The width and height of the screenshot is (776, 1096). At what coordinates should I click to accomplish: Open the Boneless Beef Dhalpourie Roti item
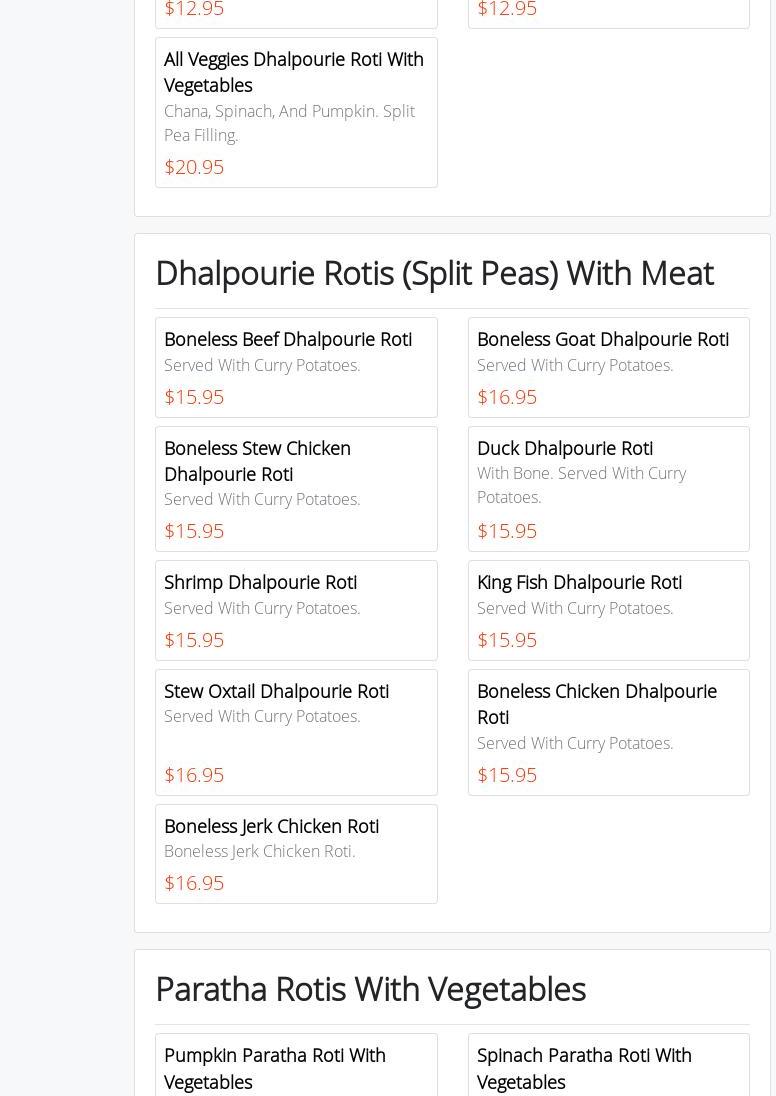[x=288, y=340]
